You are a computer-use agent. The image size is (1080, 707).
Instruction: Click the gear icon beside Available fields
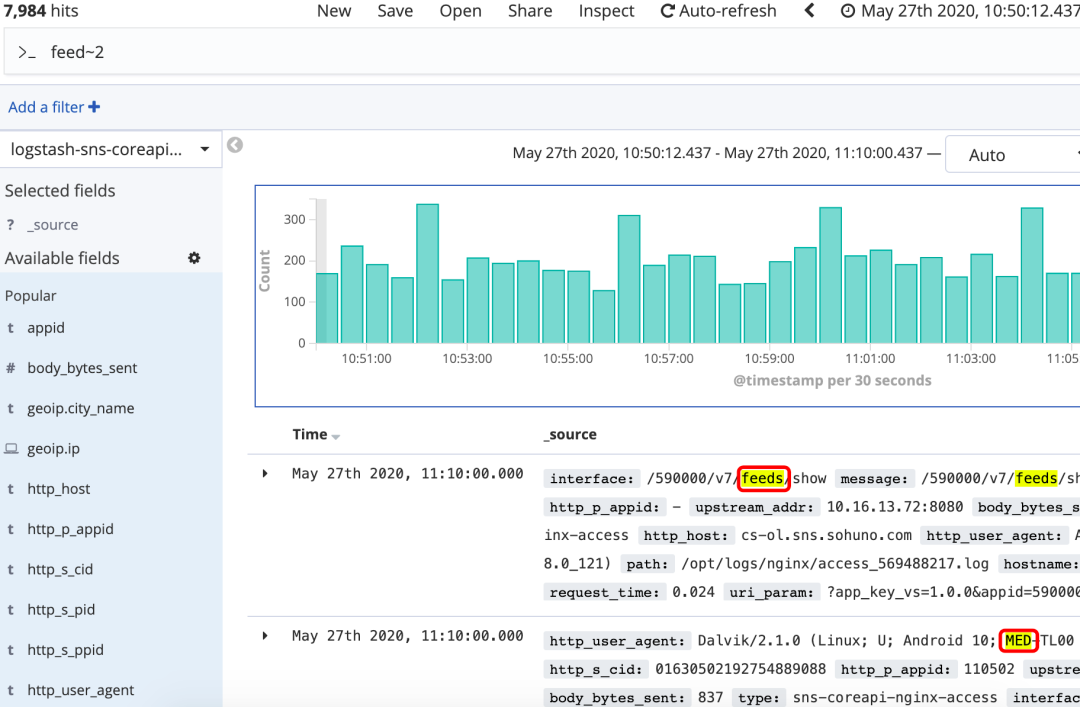[x=194, y=258]
